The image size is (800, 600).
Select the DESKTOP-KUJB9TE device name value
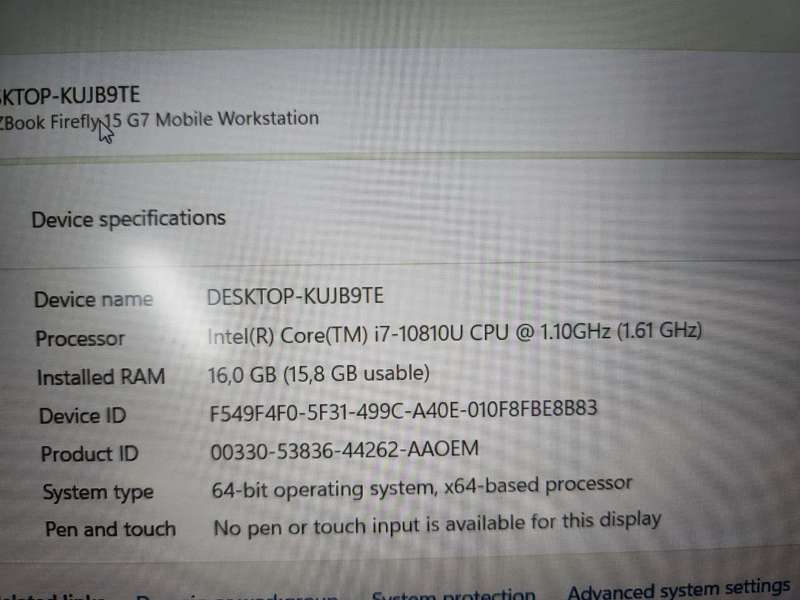[295, 296]
